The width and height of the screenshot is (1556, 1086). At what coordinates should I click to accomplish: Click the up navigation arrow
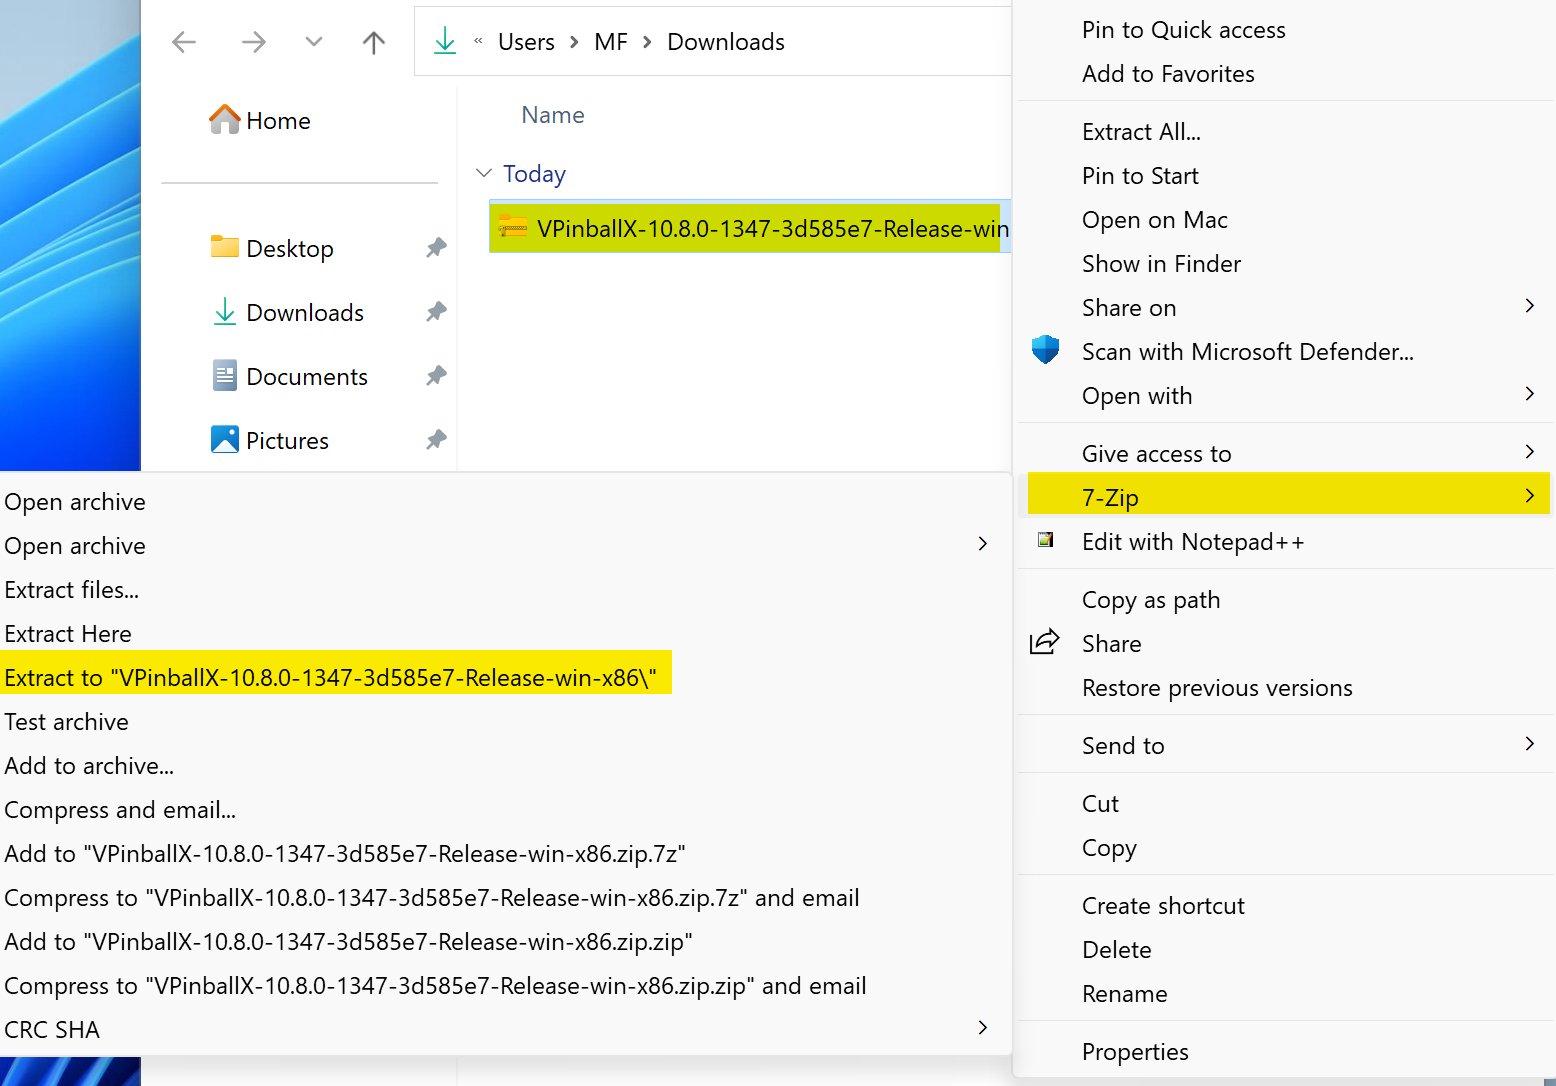[372, 41]
